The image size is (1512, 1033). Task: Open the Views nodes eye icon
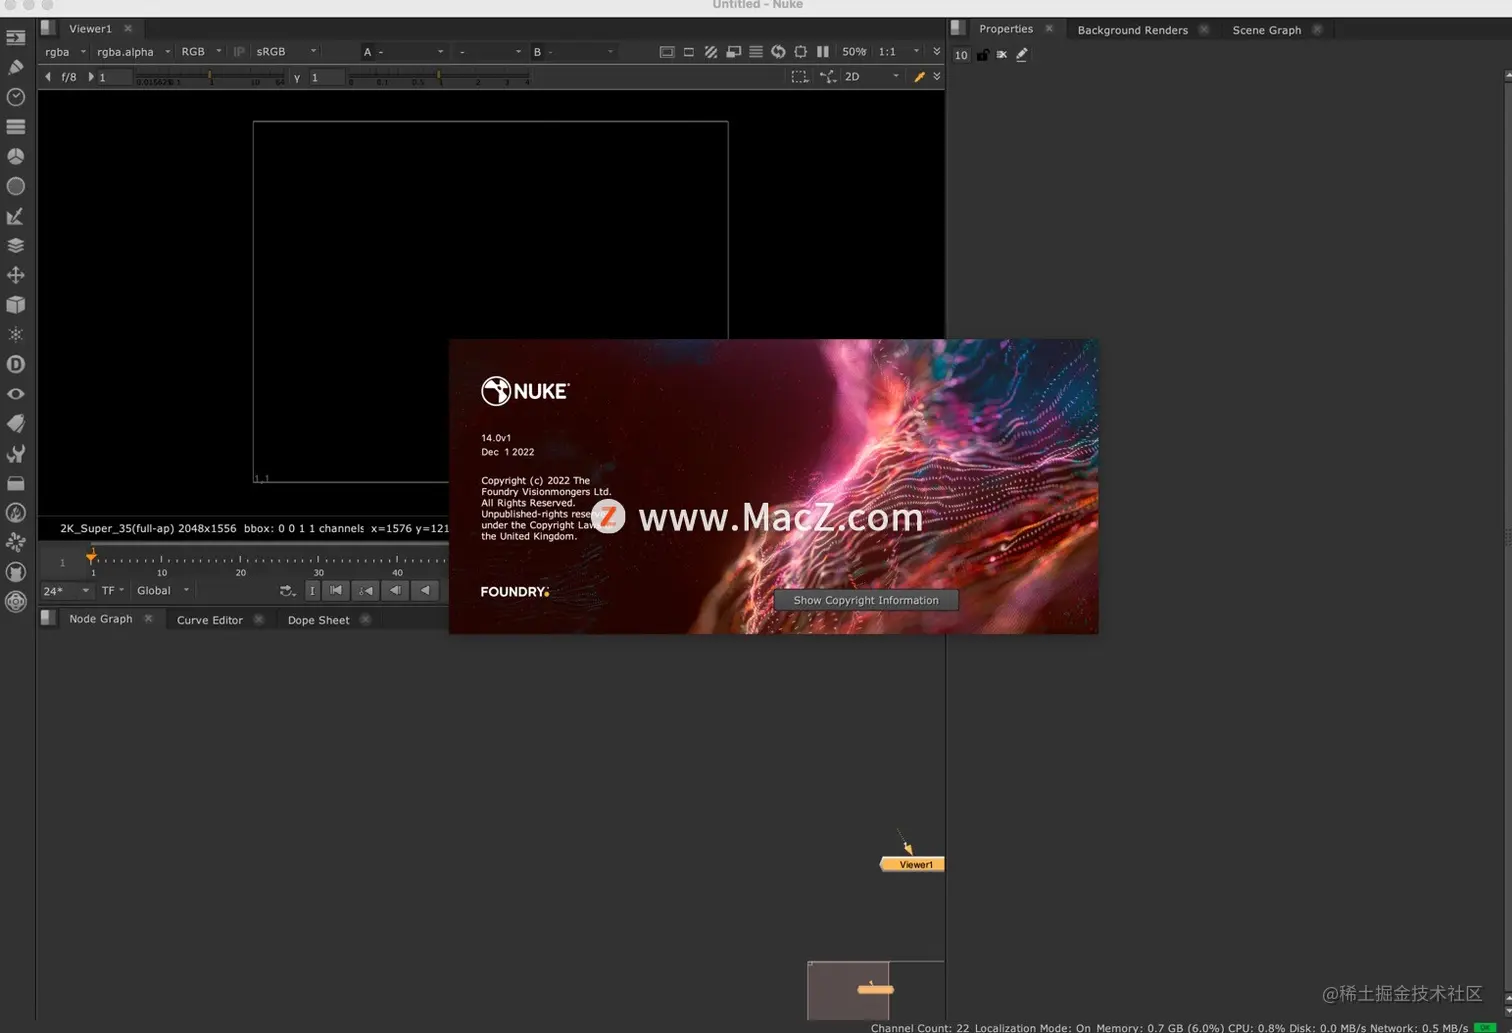click(16, 394)
